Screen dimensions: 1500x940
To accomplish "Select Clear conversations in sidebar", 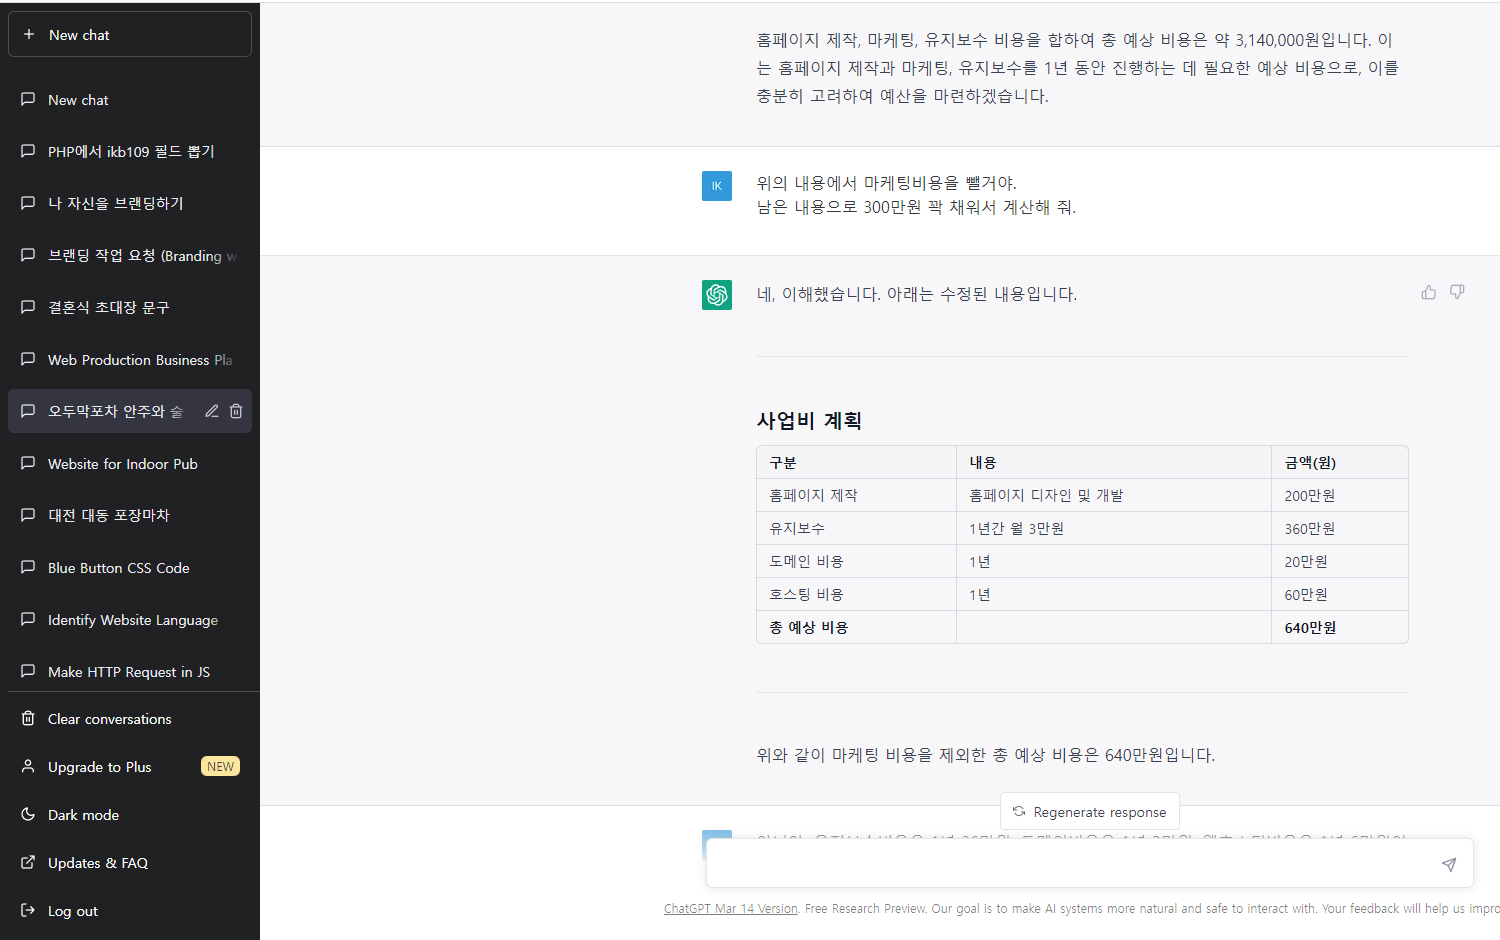I will [110, 719].
